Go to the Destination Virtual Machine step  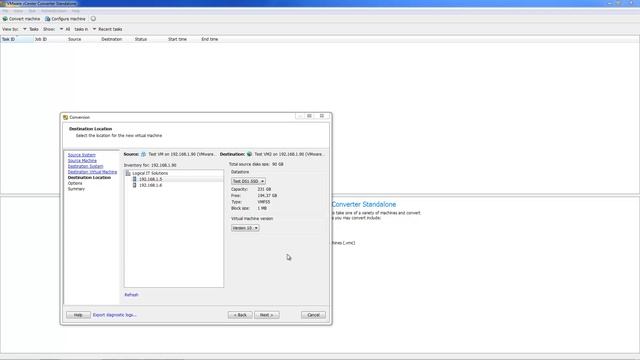(x=92, y=172)
